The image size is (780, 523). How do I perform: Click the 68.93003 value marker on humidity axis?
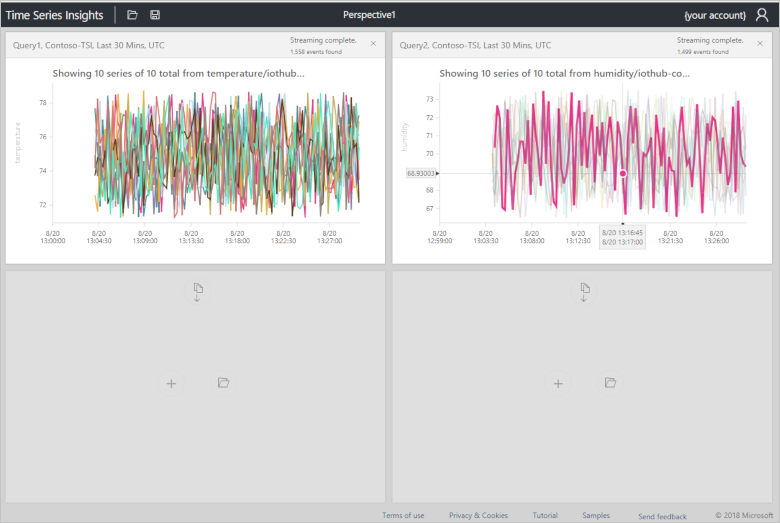[x=421, y=173]
